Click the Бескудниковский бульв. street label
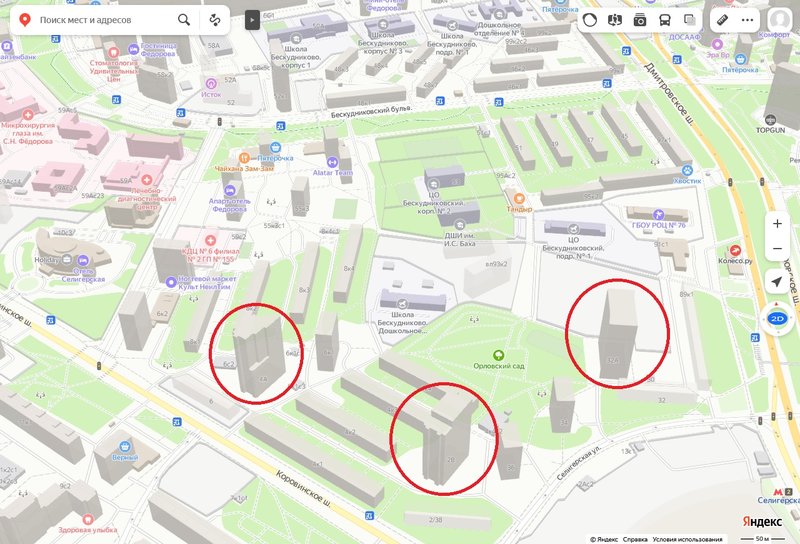800x544 pixels. pyautogui.click(x=370, y=111)
